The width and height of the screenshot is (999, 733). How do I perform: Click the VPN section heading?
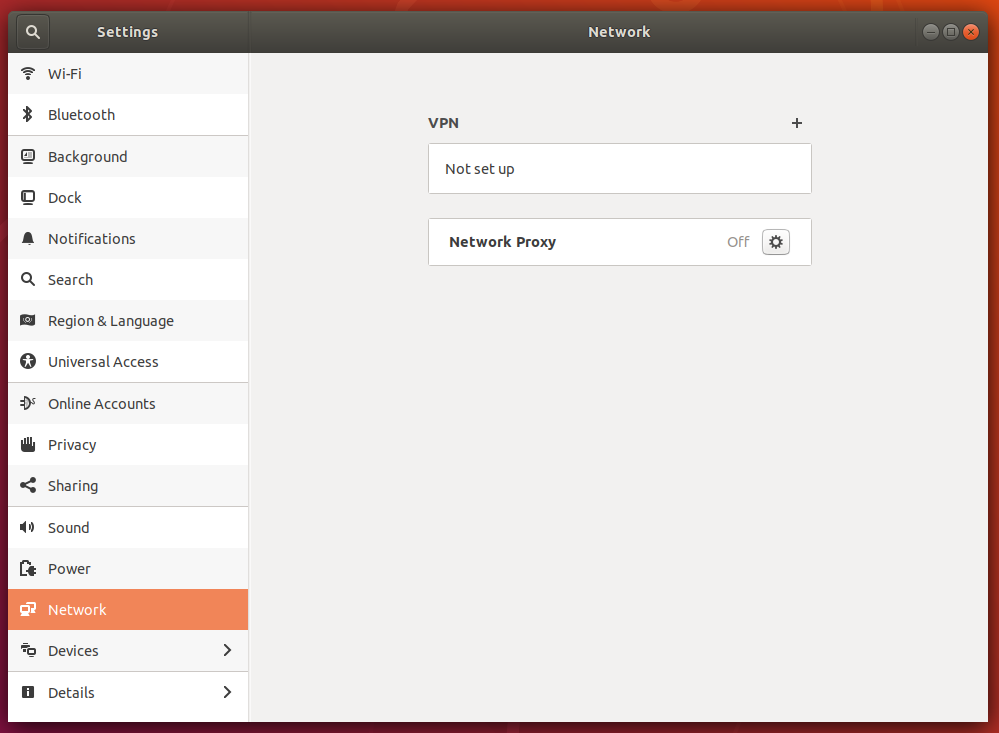click(443, 123)
